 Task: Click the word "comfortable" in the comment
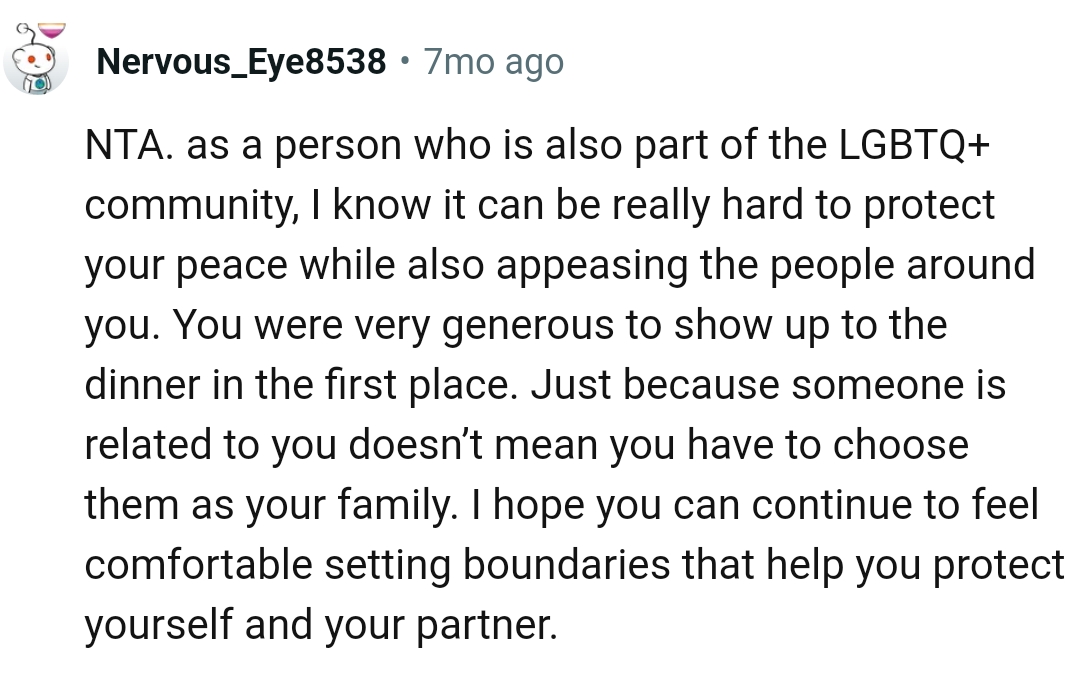pyautogui.click(x=198, y=565)
